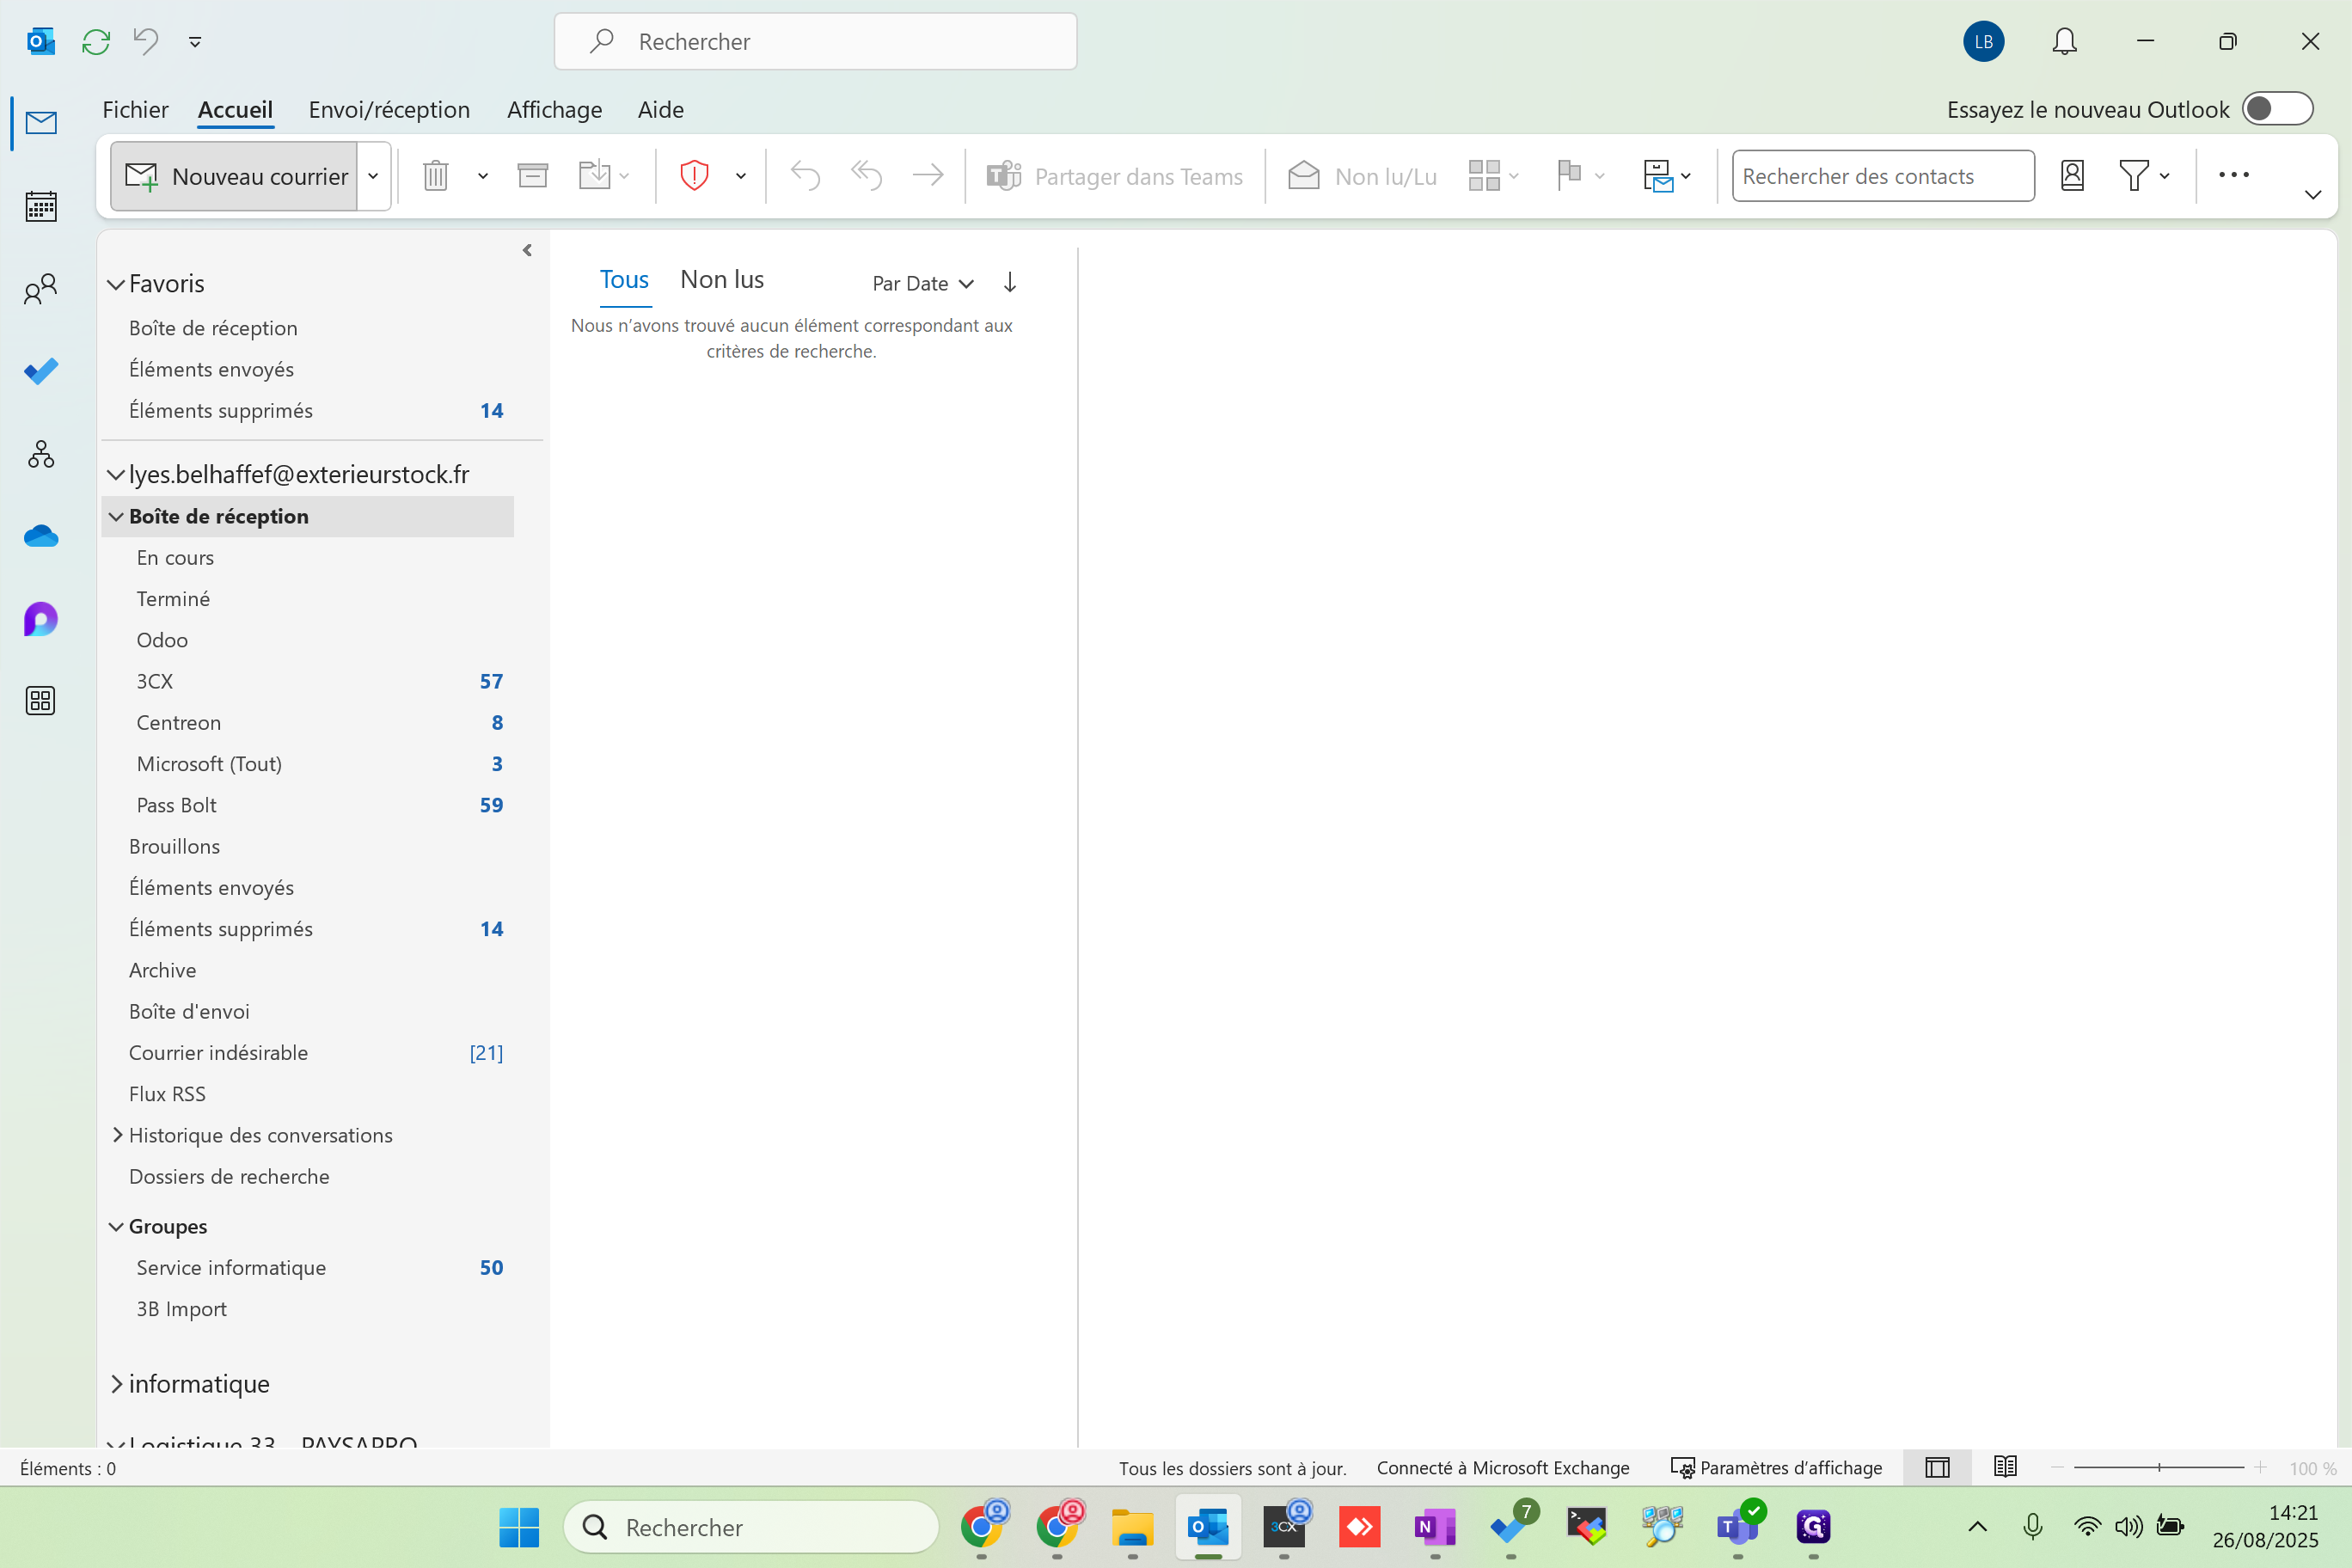2352x1568 pixels.
Task: Select the Accueil ribbon tab
Action: point(235,109)
